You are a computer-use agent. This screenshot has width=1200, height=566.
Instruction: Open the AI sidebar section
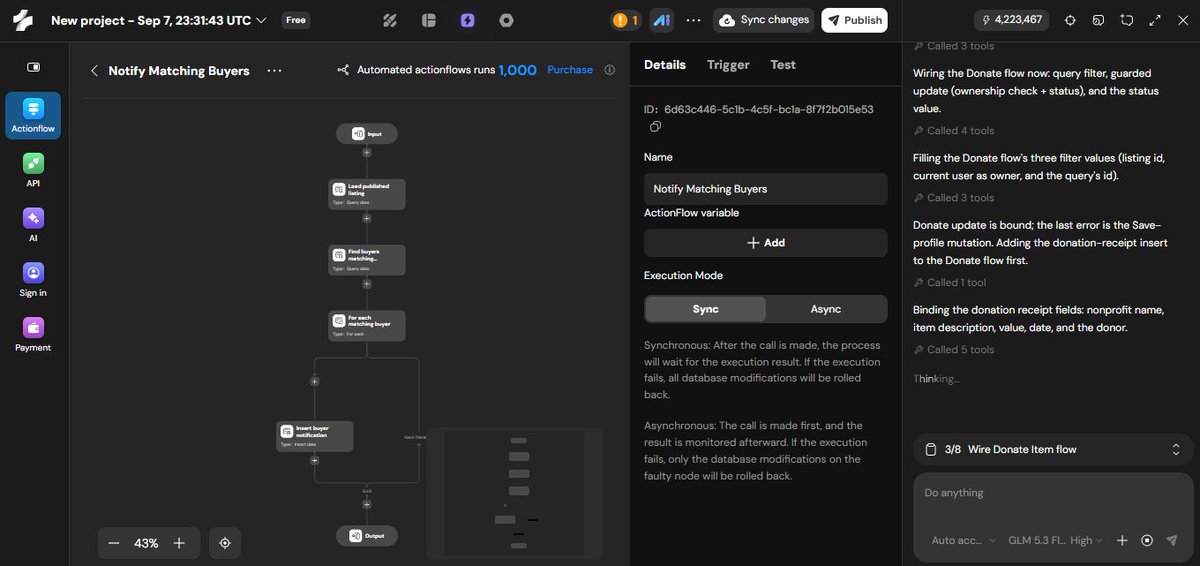point(33,224)
